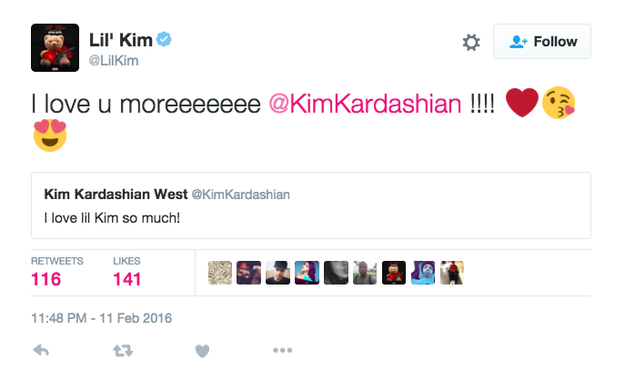The height and width of the screenshot is (370, 625).
Task: Open the last liker avatar in the row
Action: coord(452,273)
